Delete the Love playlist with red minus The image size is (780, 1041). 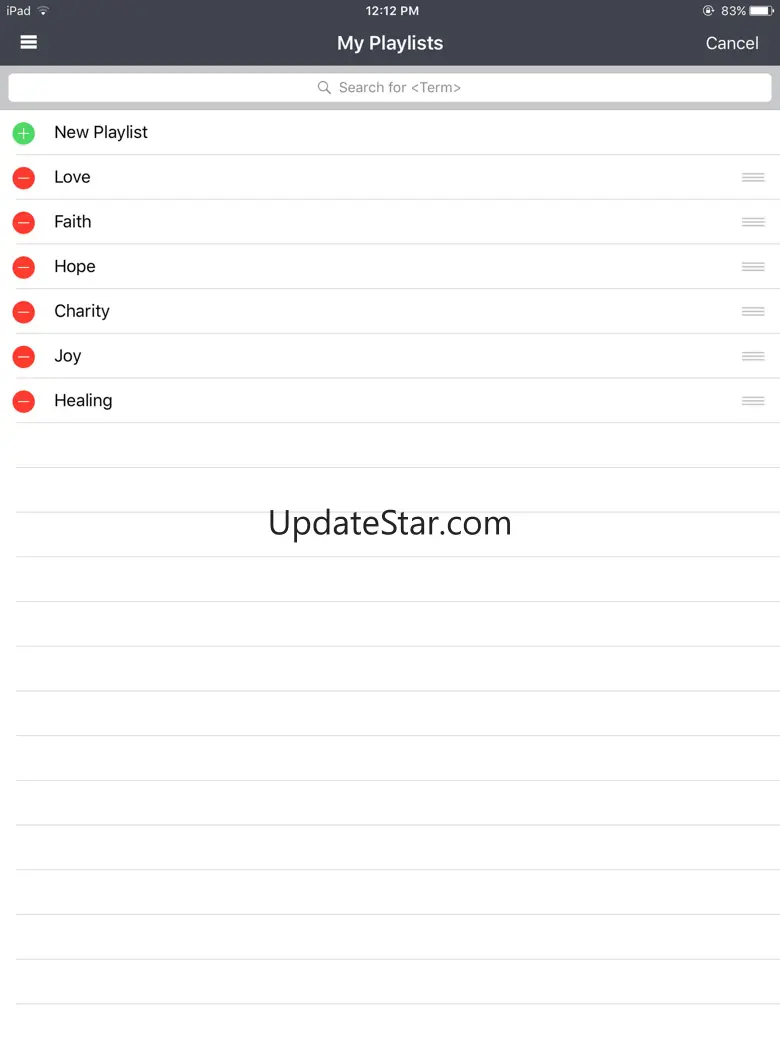24,178
